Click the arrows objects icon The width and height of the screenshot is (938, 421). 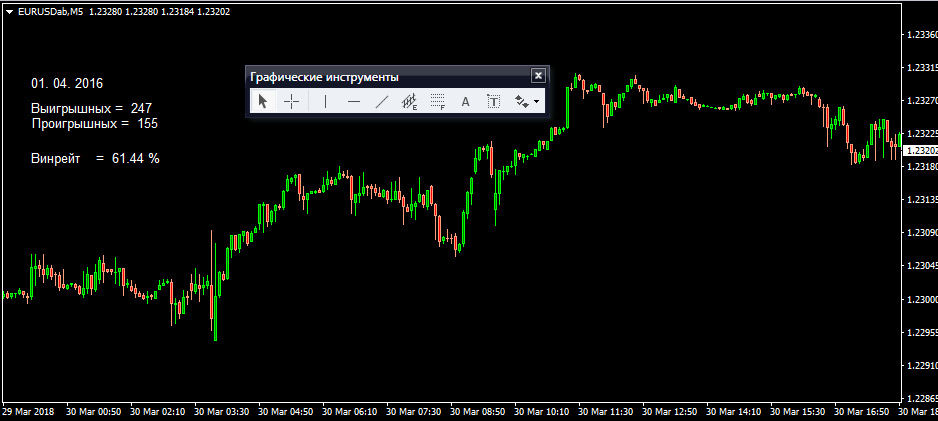click(x=522, y=102)
